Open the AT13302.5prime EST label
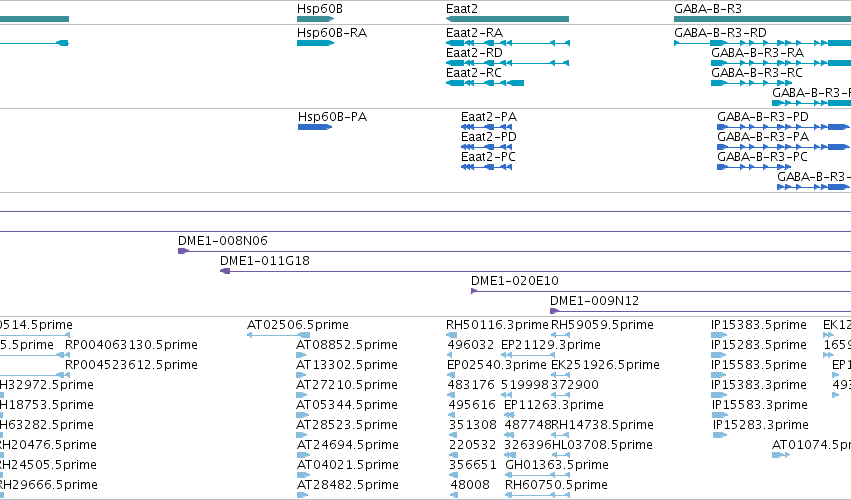Screen dimensions: 851x500 click(x=347, y=365)
